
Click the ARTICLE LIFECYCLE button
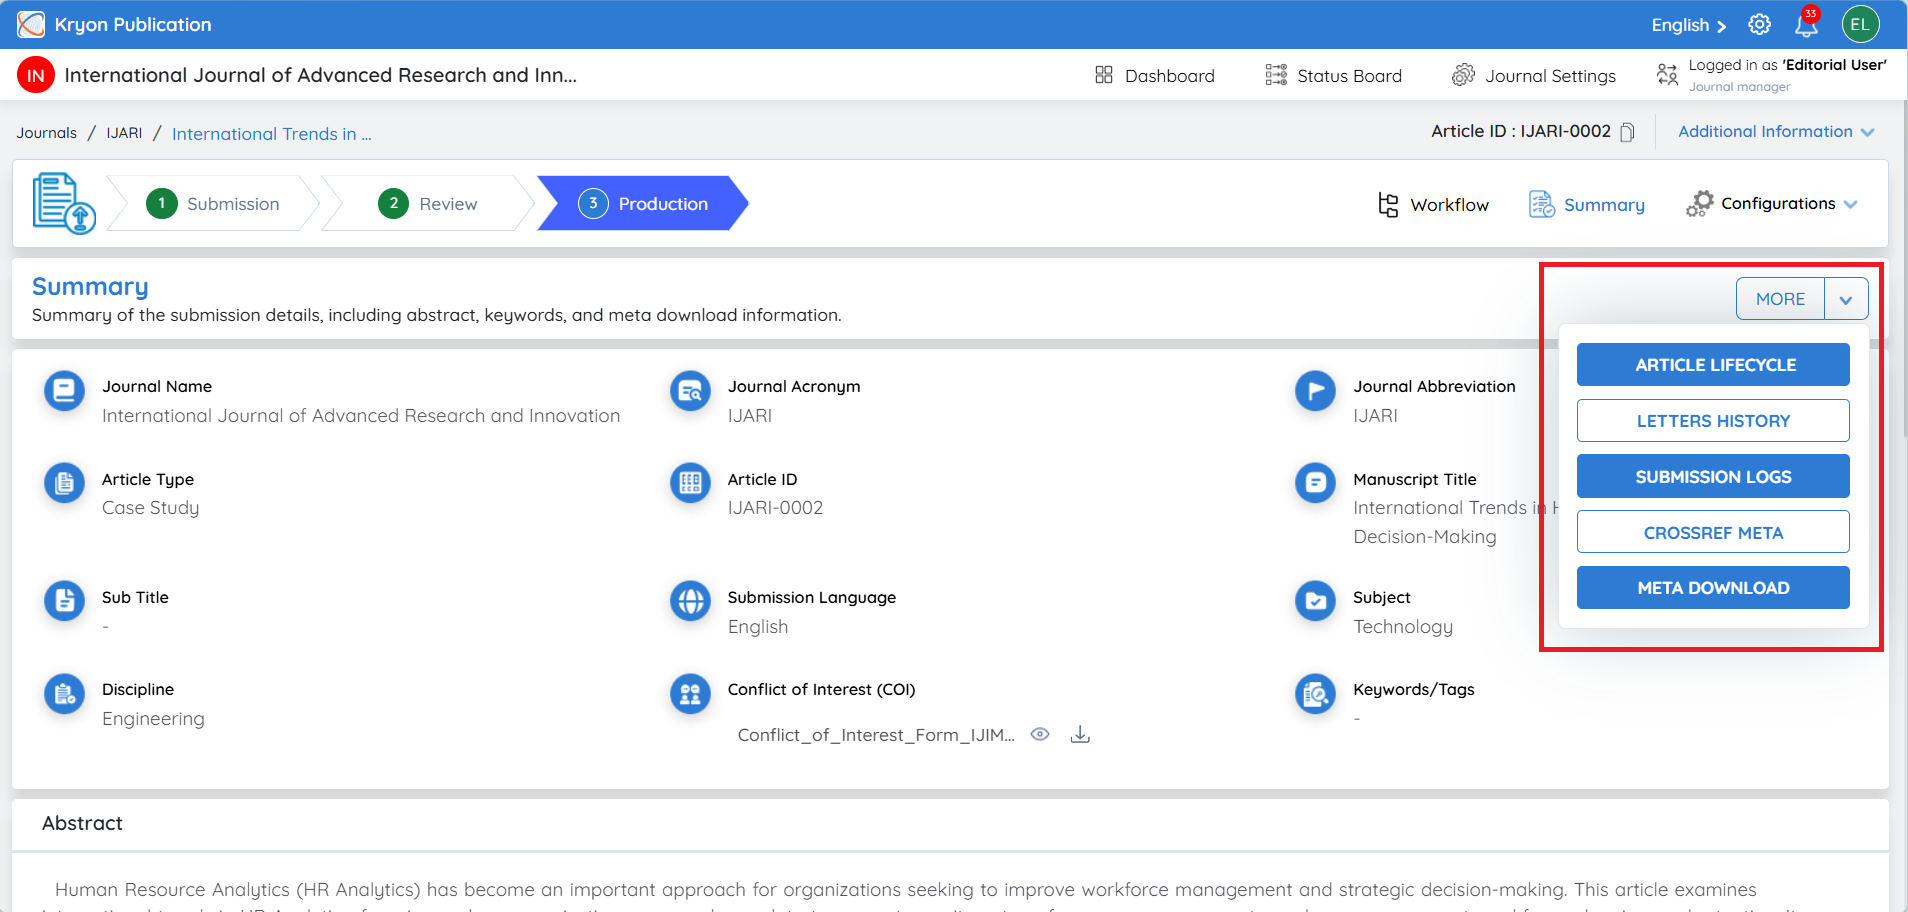point(1713,365)
